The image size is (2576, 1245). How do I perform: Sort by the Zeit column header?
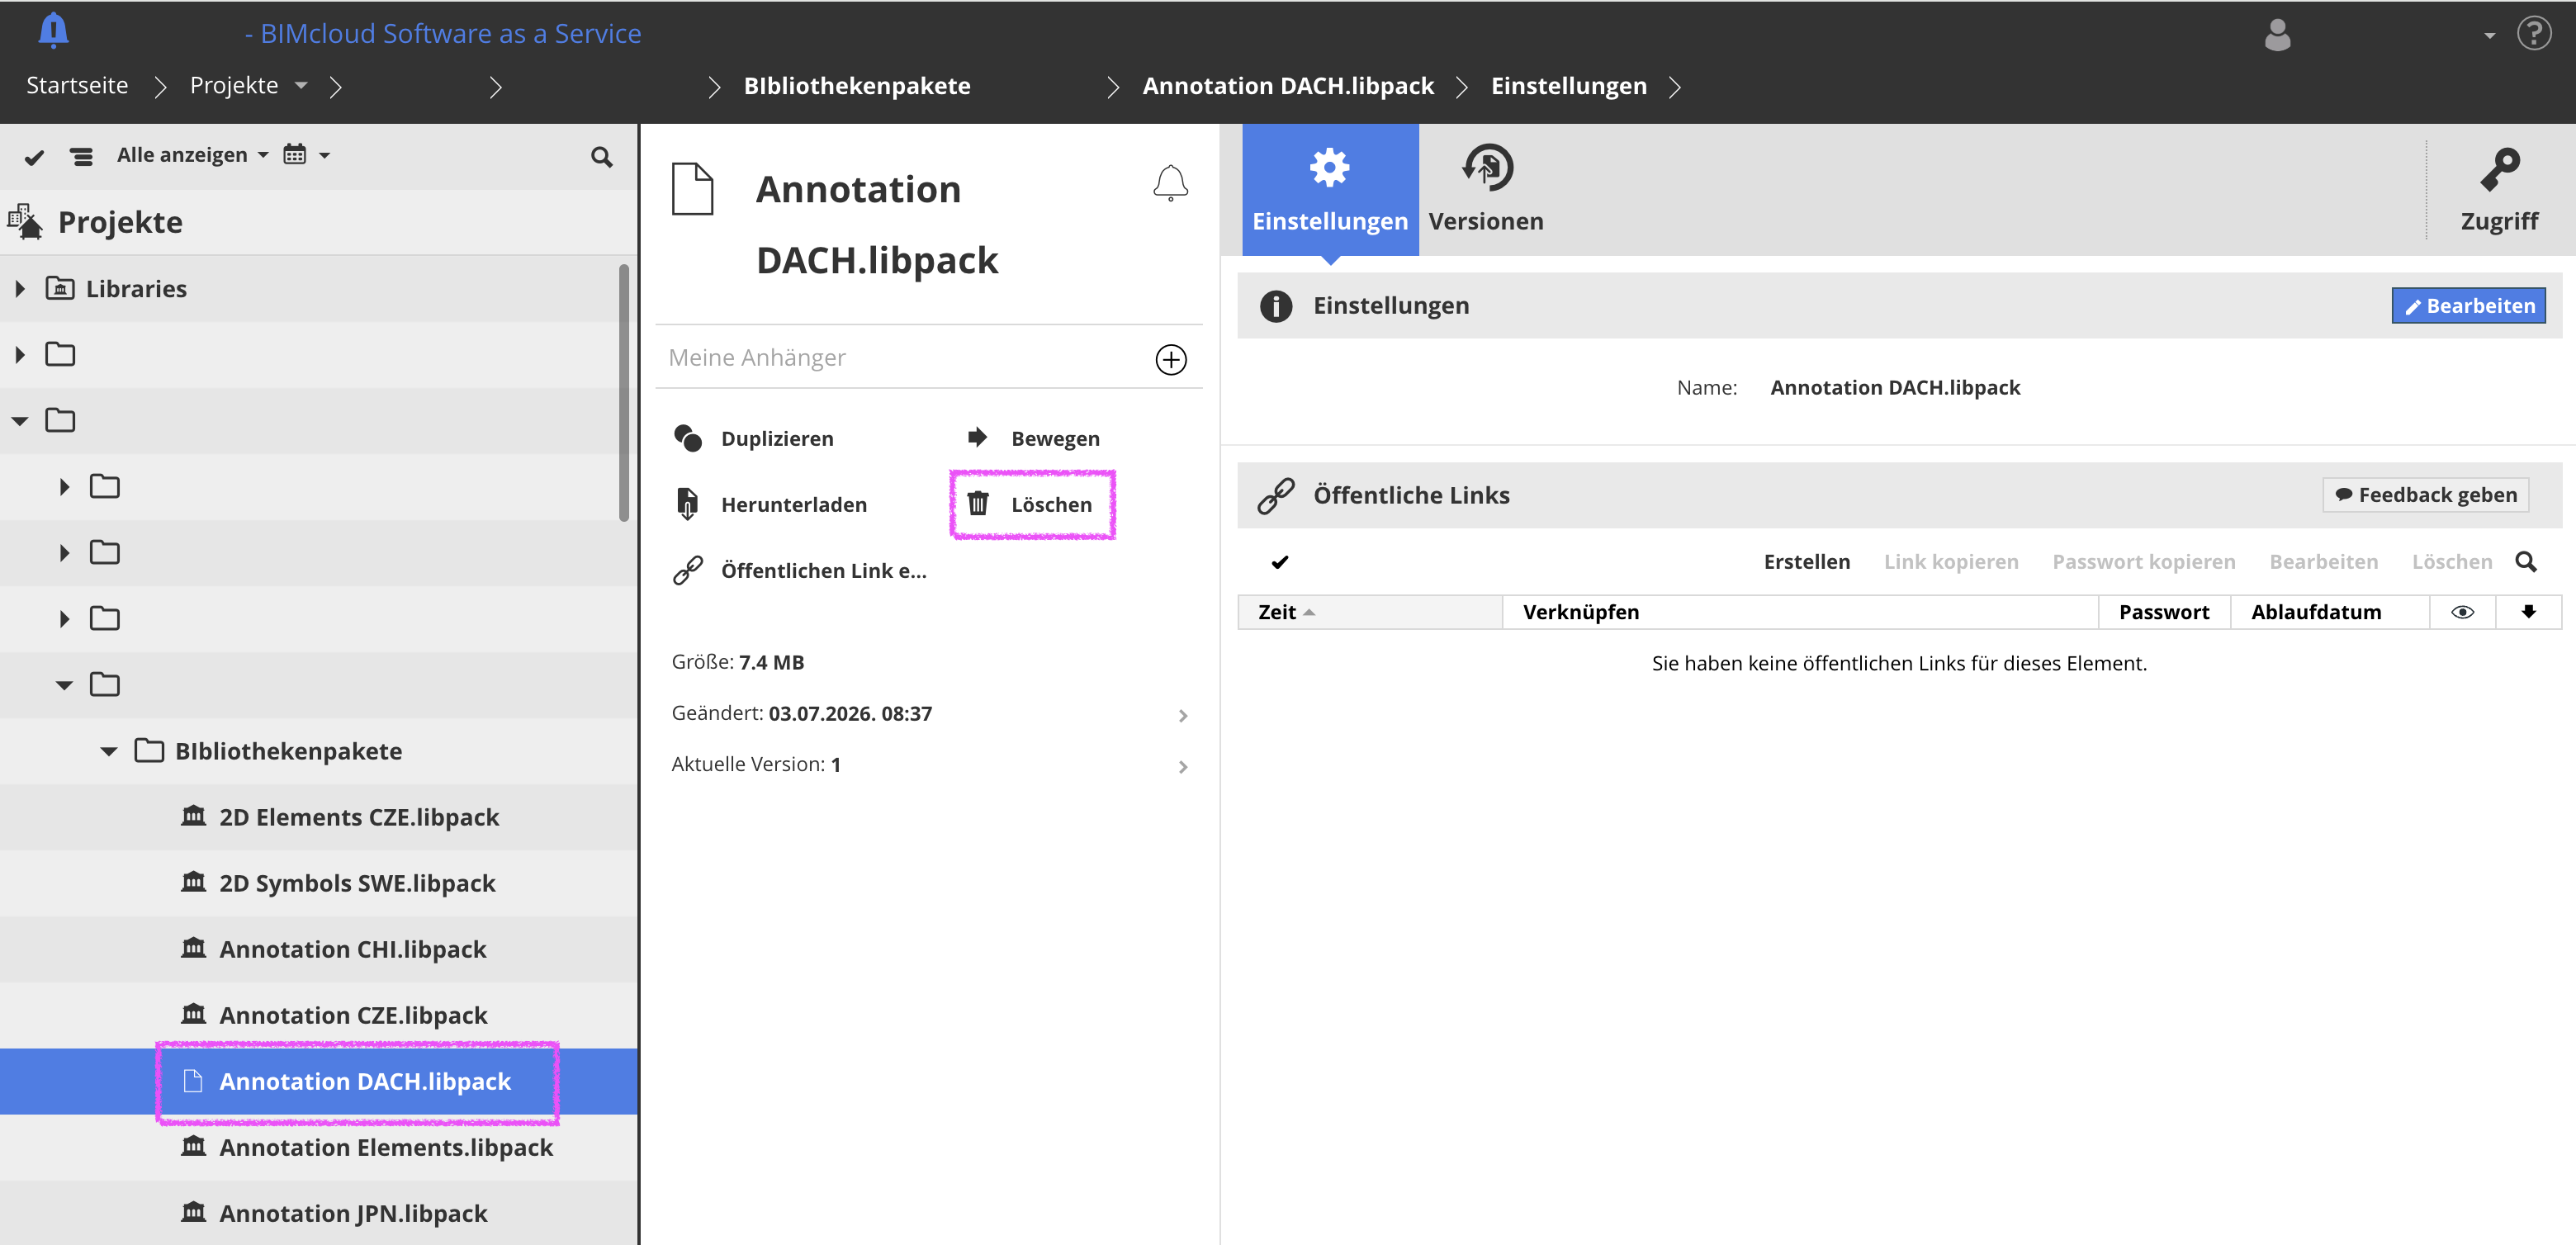(x=1369, y=612)
